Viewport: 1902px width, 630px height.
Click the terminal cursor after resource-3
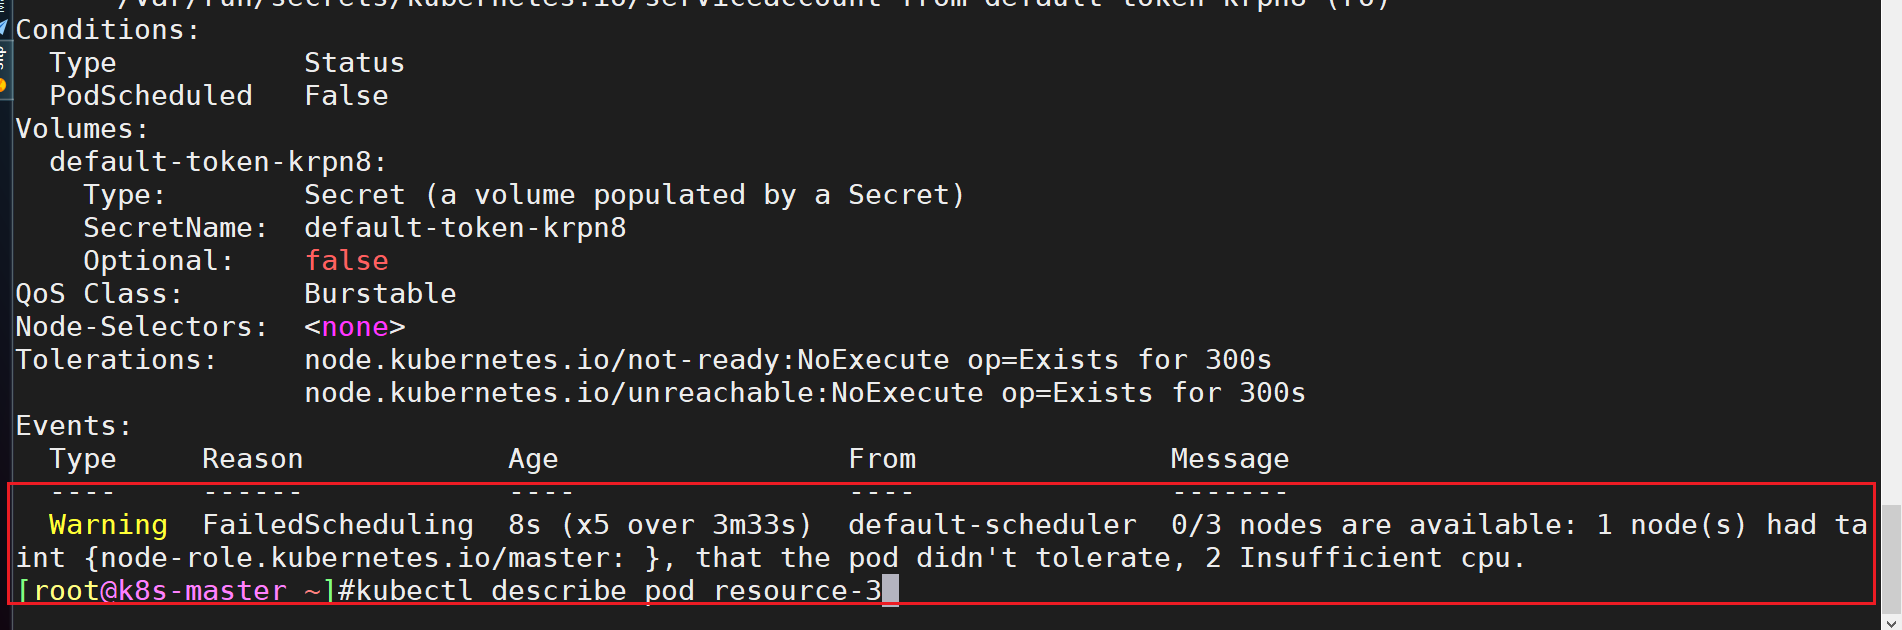point(890,590)
